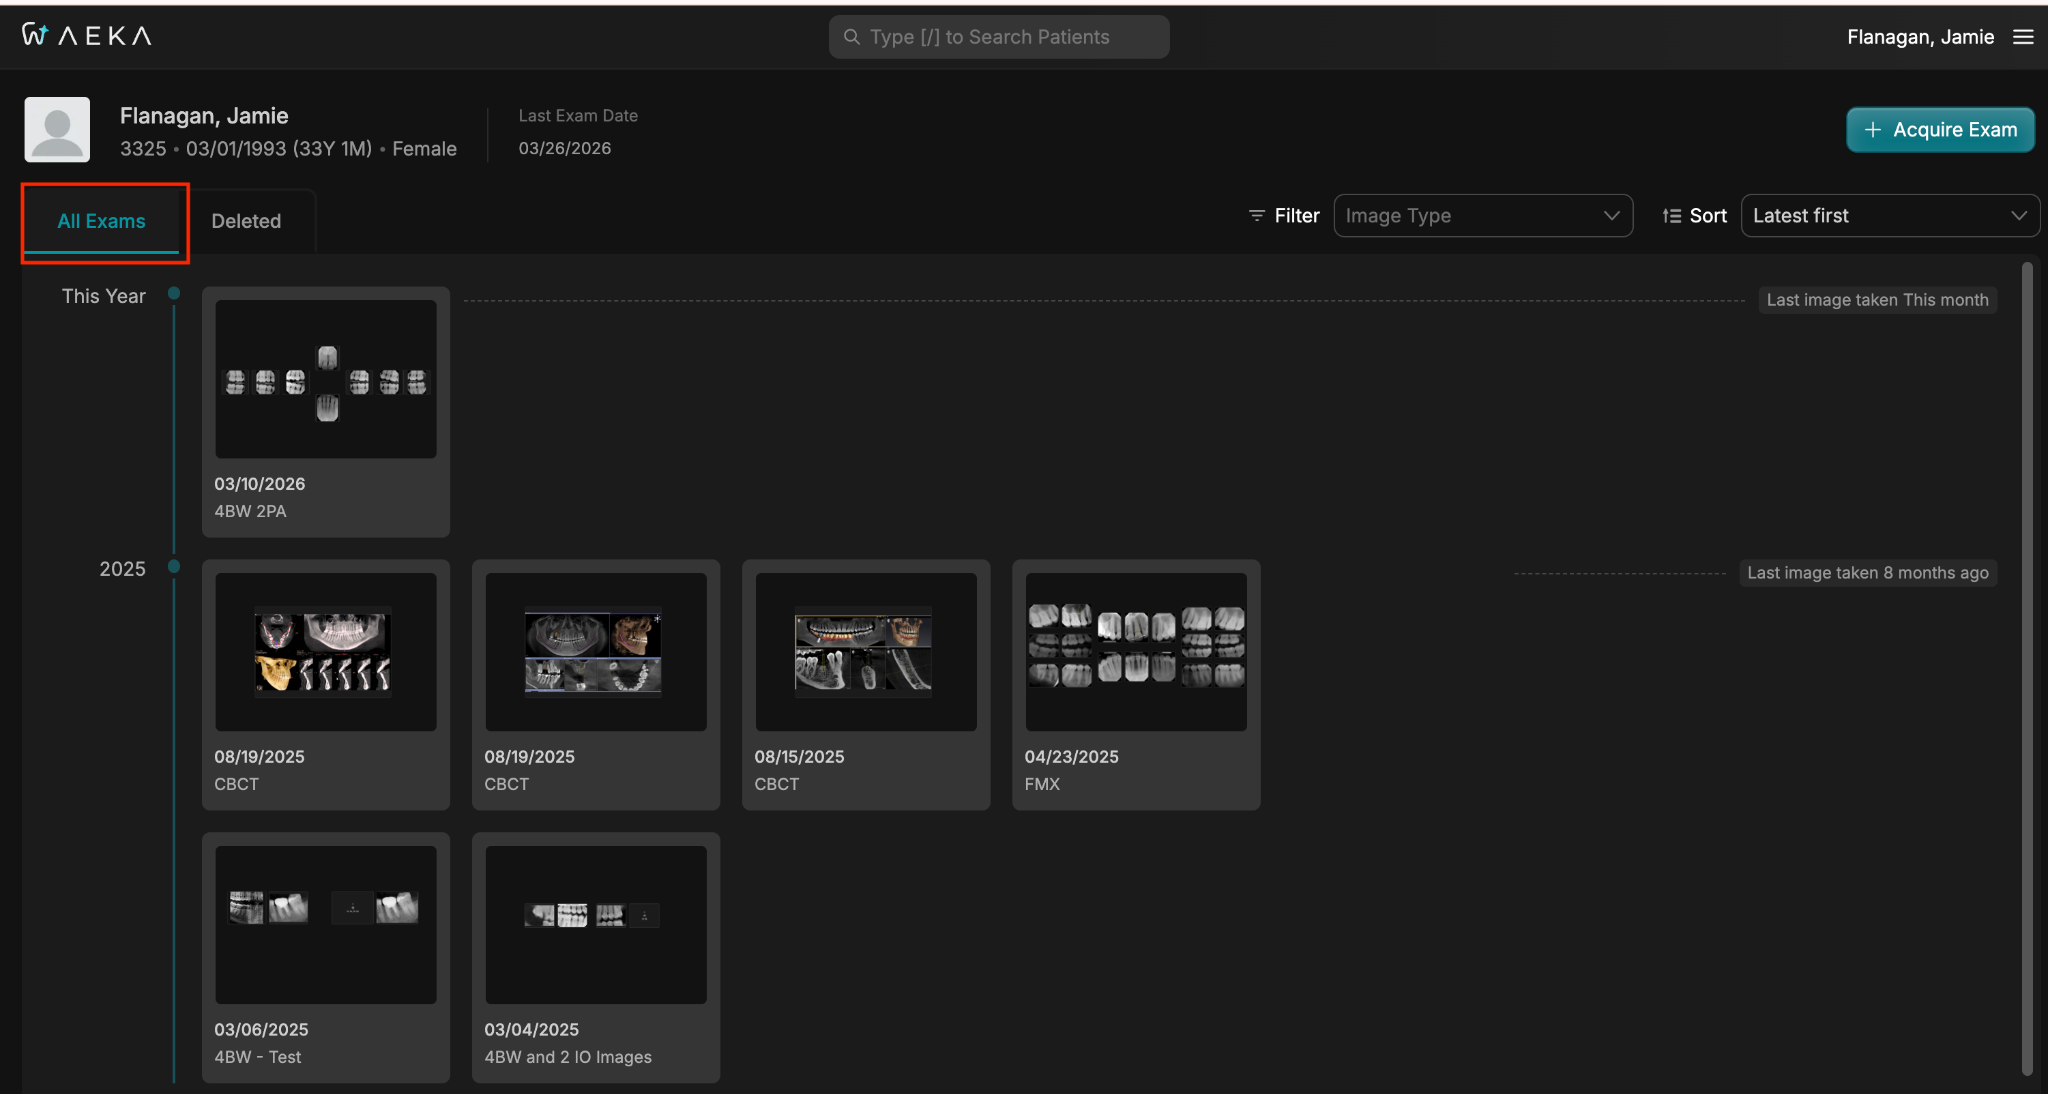2048x1094 pixels.
Task: Open the 03/10/2026 4BW 2PA exam thumbnail
Action: click(x=326, y=379)
